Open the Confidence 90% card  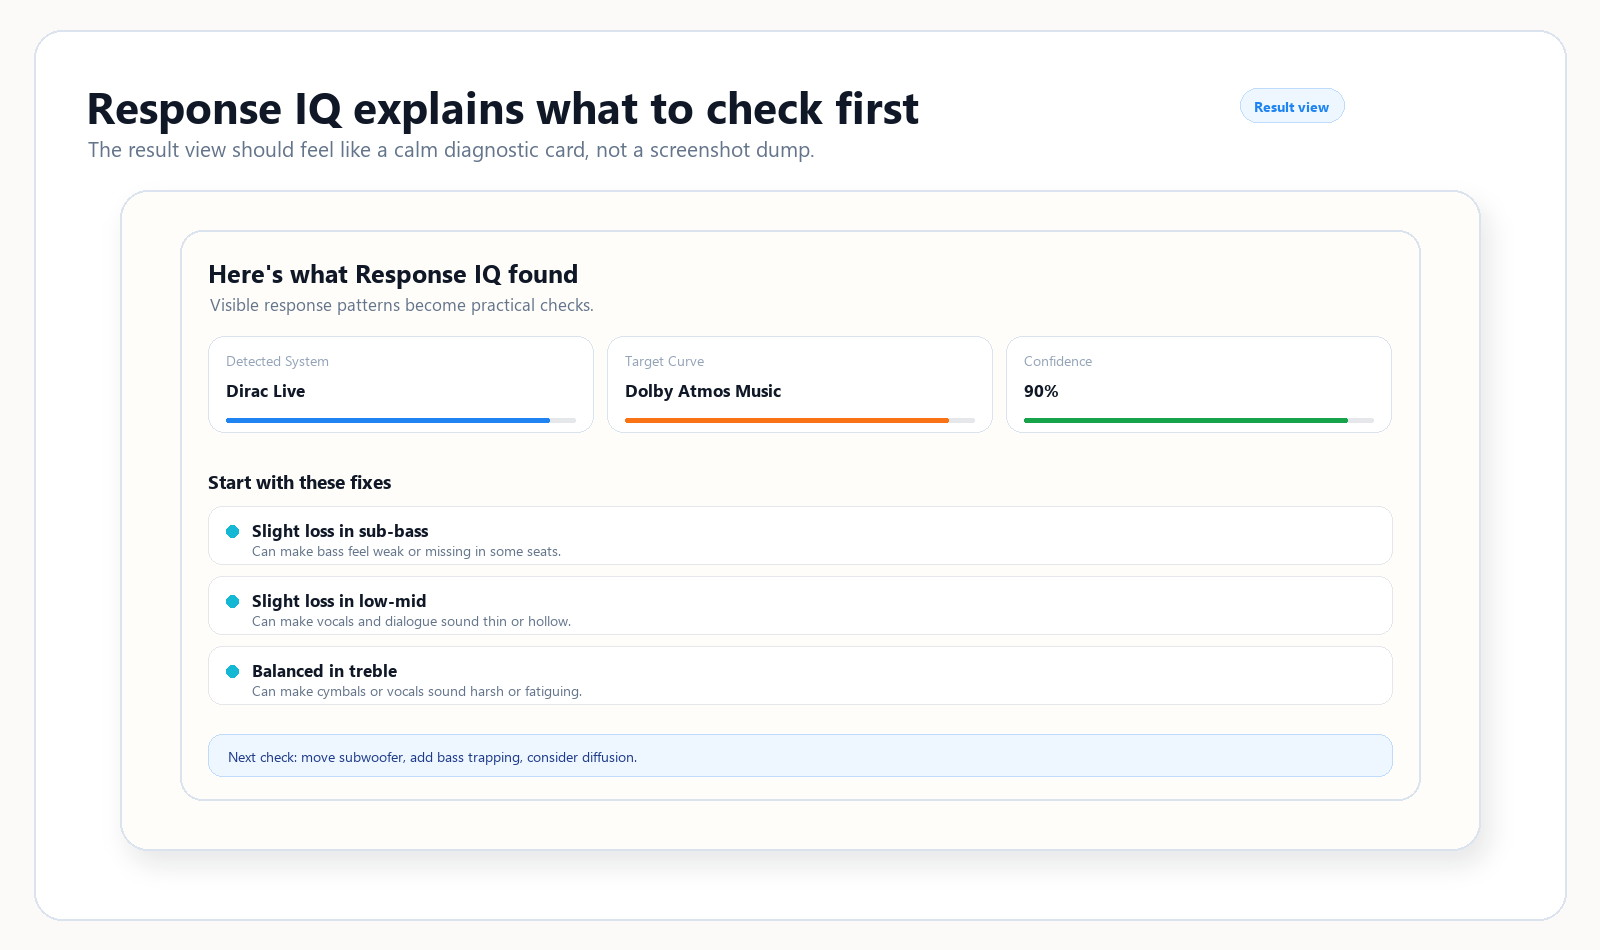point(1199,385)
